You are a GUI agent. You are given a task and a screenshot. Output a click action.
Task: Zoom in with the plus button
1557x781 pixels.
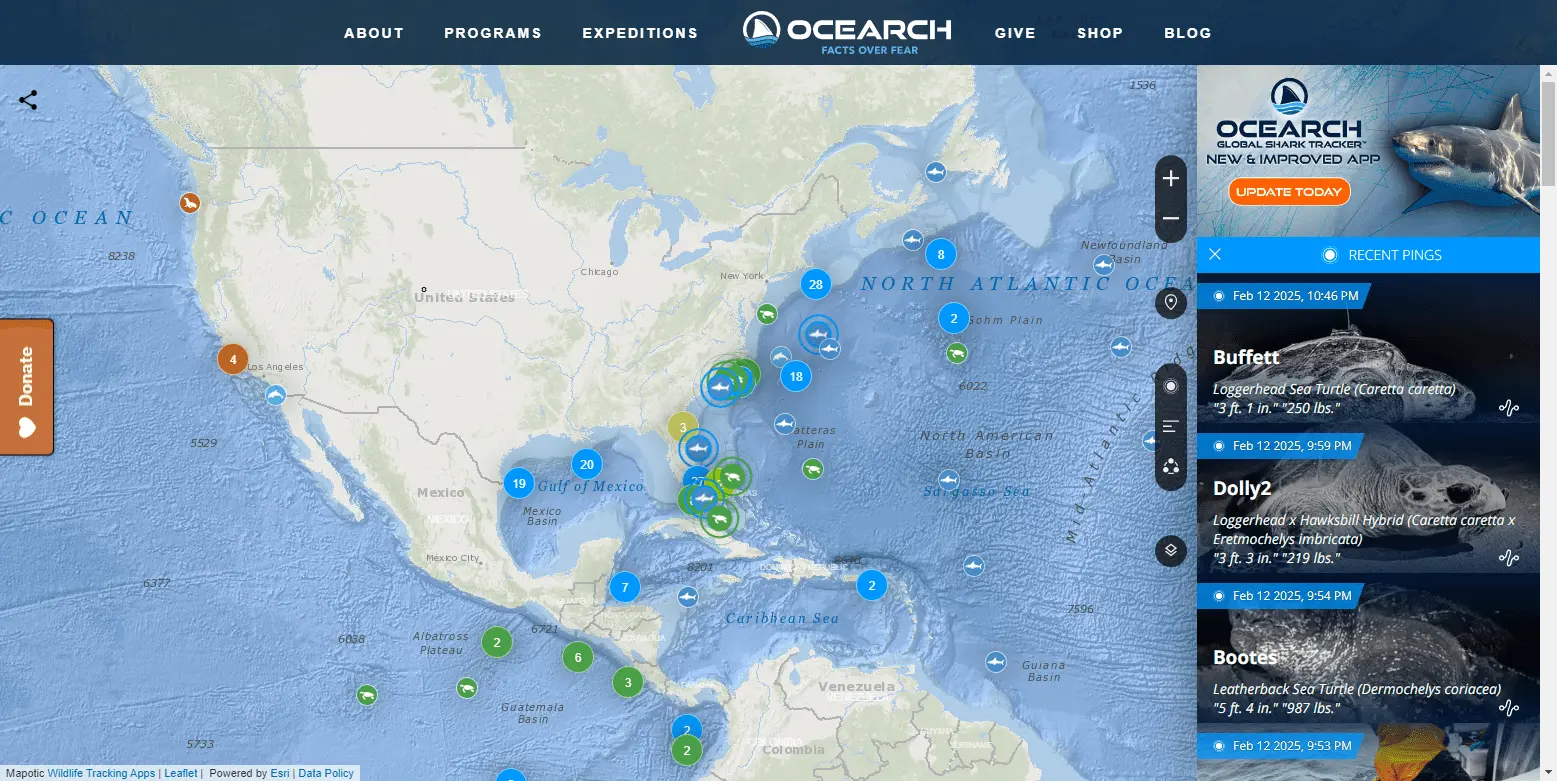(1171, 178)
